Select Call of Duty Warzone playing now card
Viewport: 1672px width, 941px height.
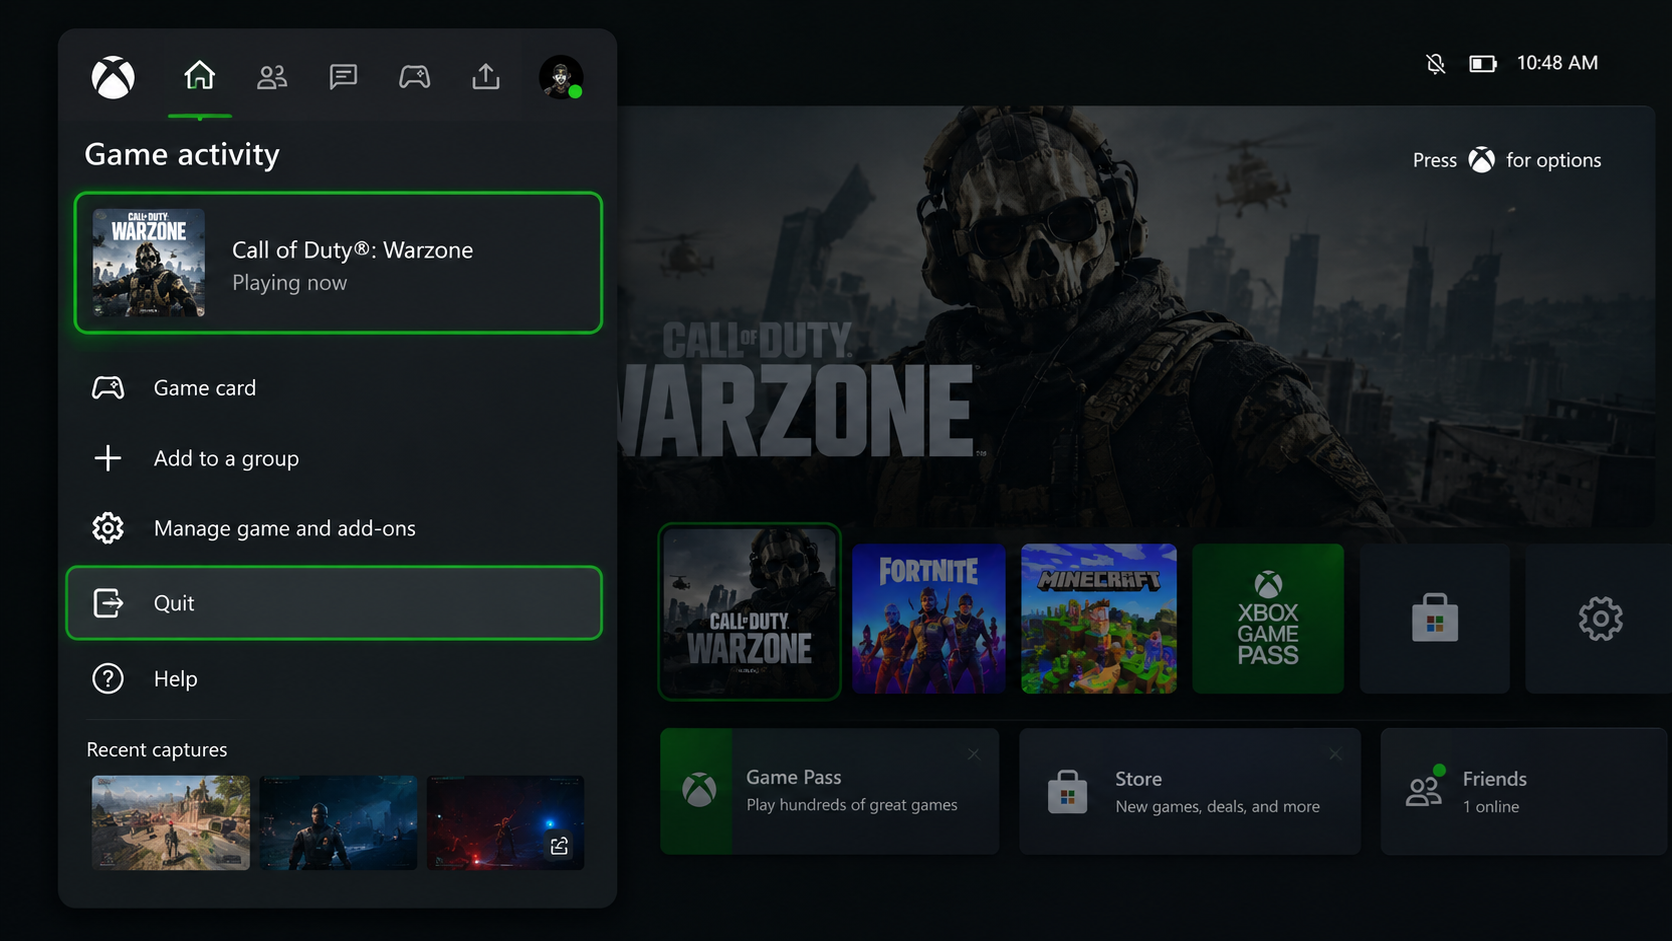338,263
